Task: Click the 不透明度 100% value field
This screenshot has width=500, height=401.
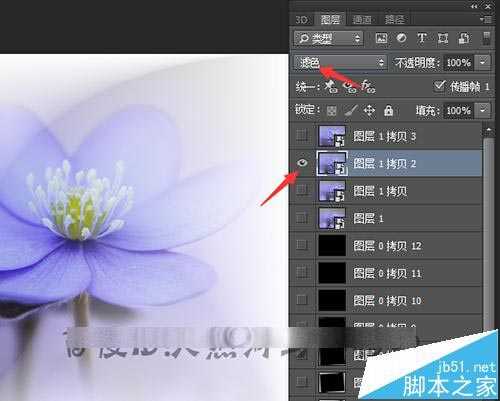Action: pyautogui.click(x=459, y=62)
